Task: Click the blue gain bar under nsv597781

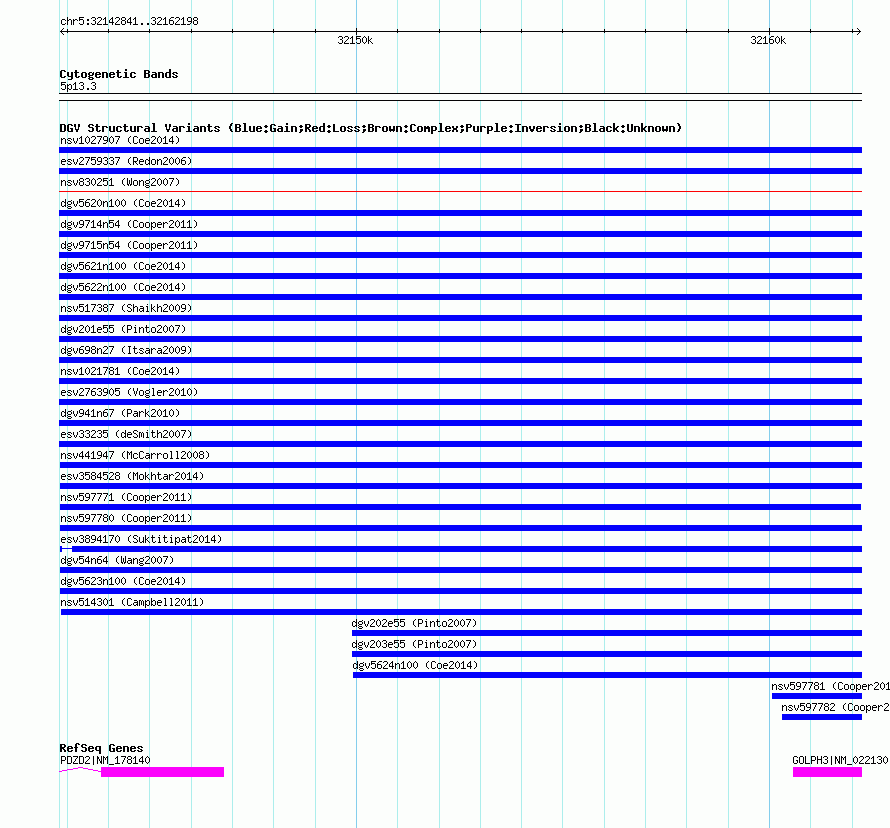Action: pyautogui.click(x=817, y=696)
